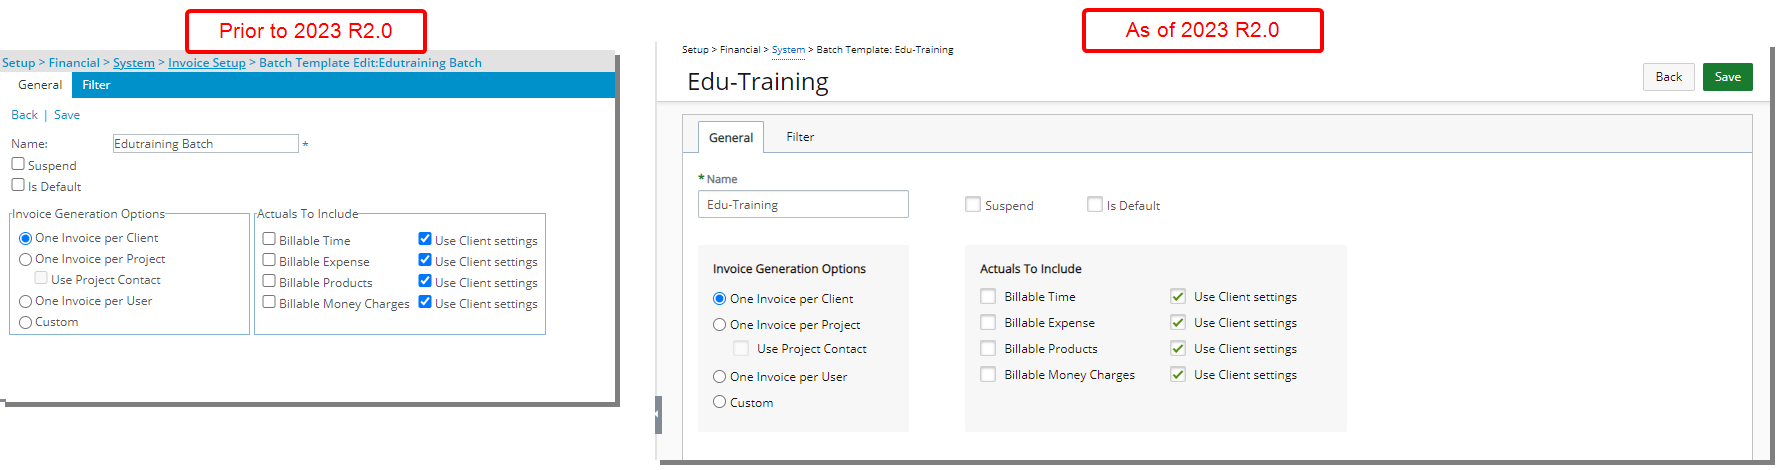The image size is (1780, 470).
Task: Open the General tab in new layout
Action: 731,138
